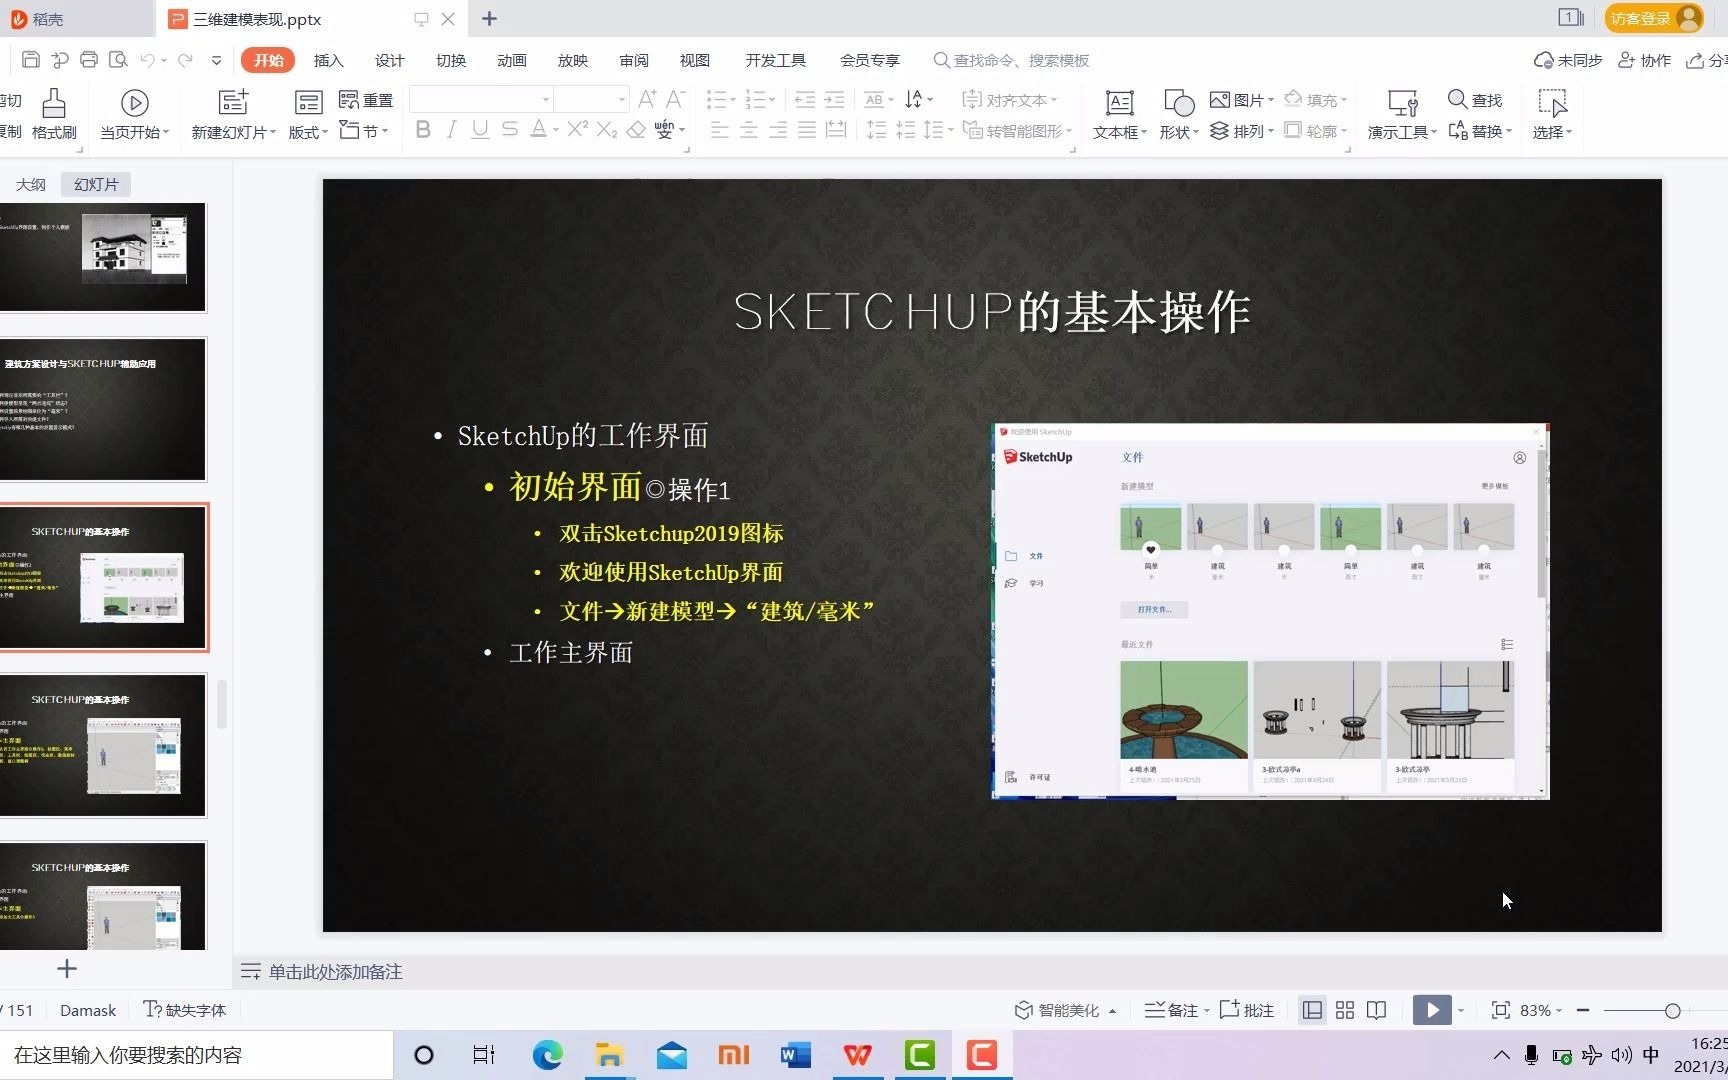This screenshot has height=1080, width=1728.
Task: Click the 访客登录 guest login button
Action: [x=1654, y=18]
